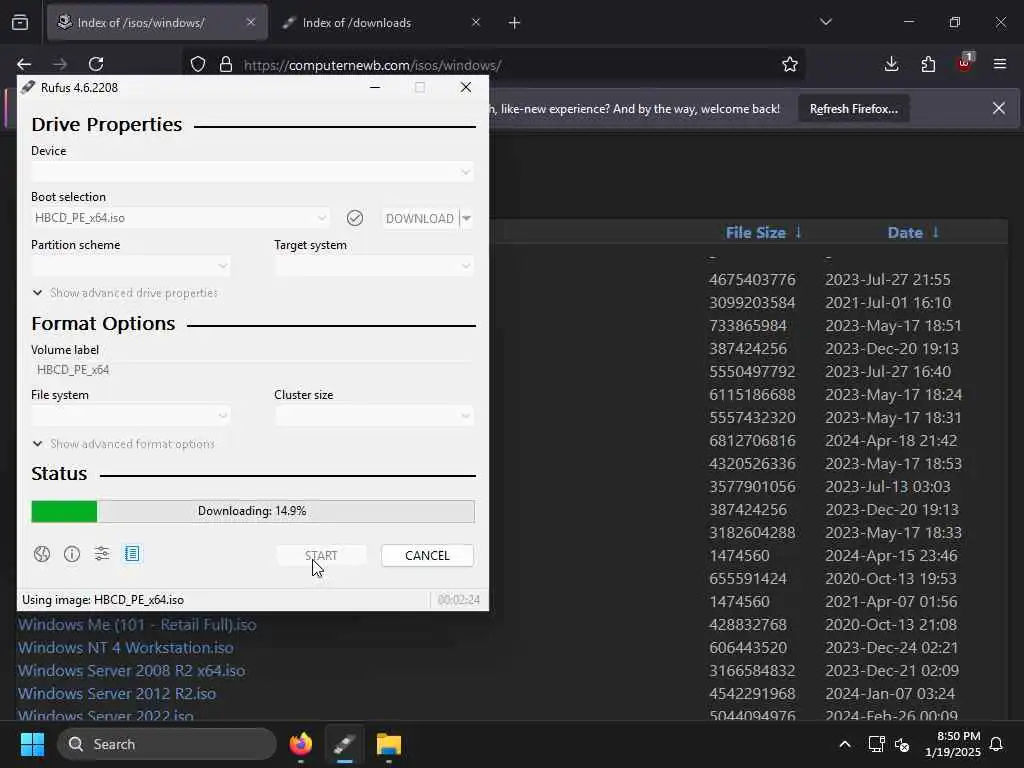Bookmark this page with star icon
Viewport: 1024px width, 768px height.
point(790,65)
